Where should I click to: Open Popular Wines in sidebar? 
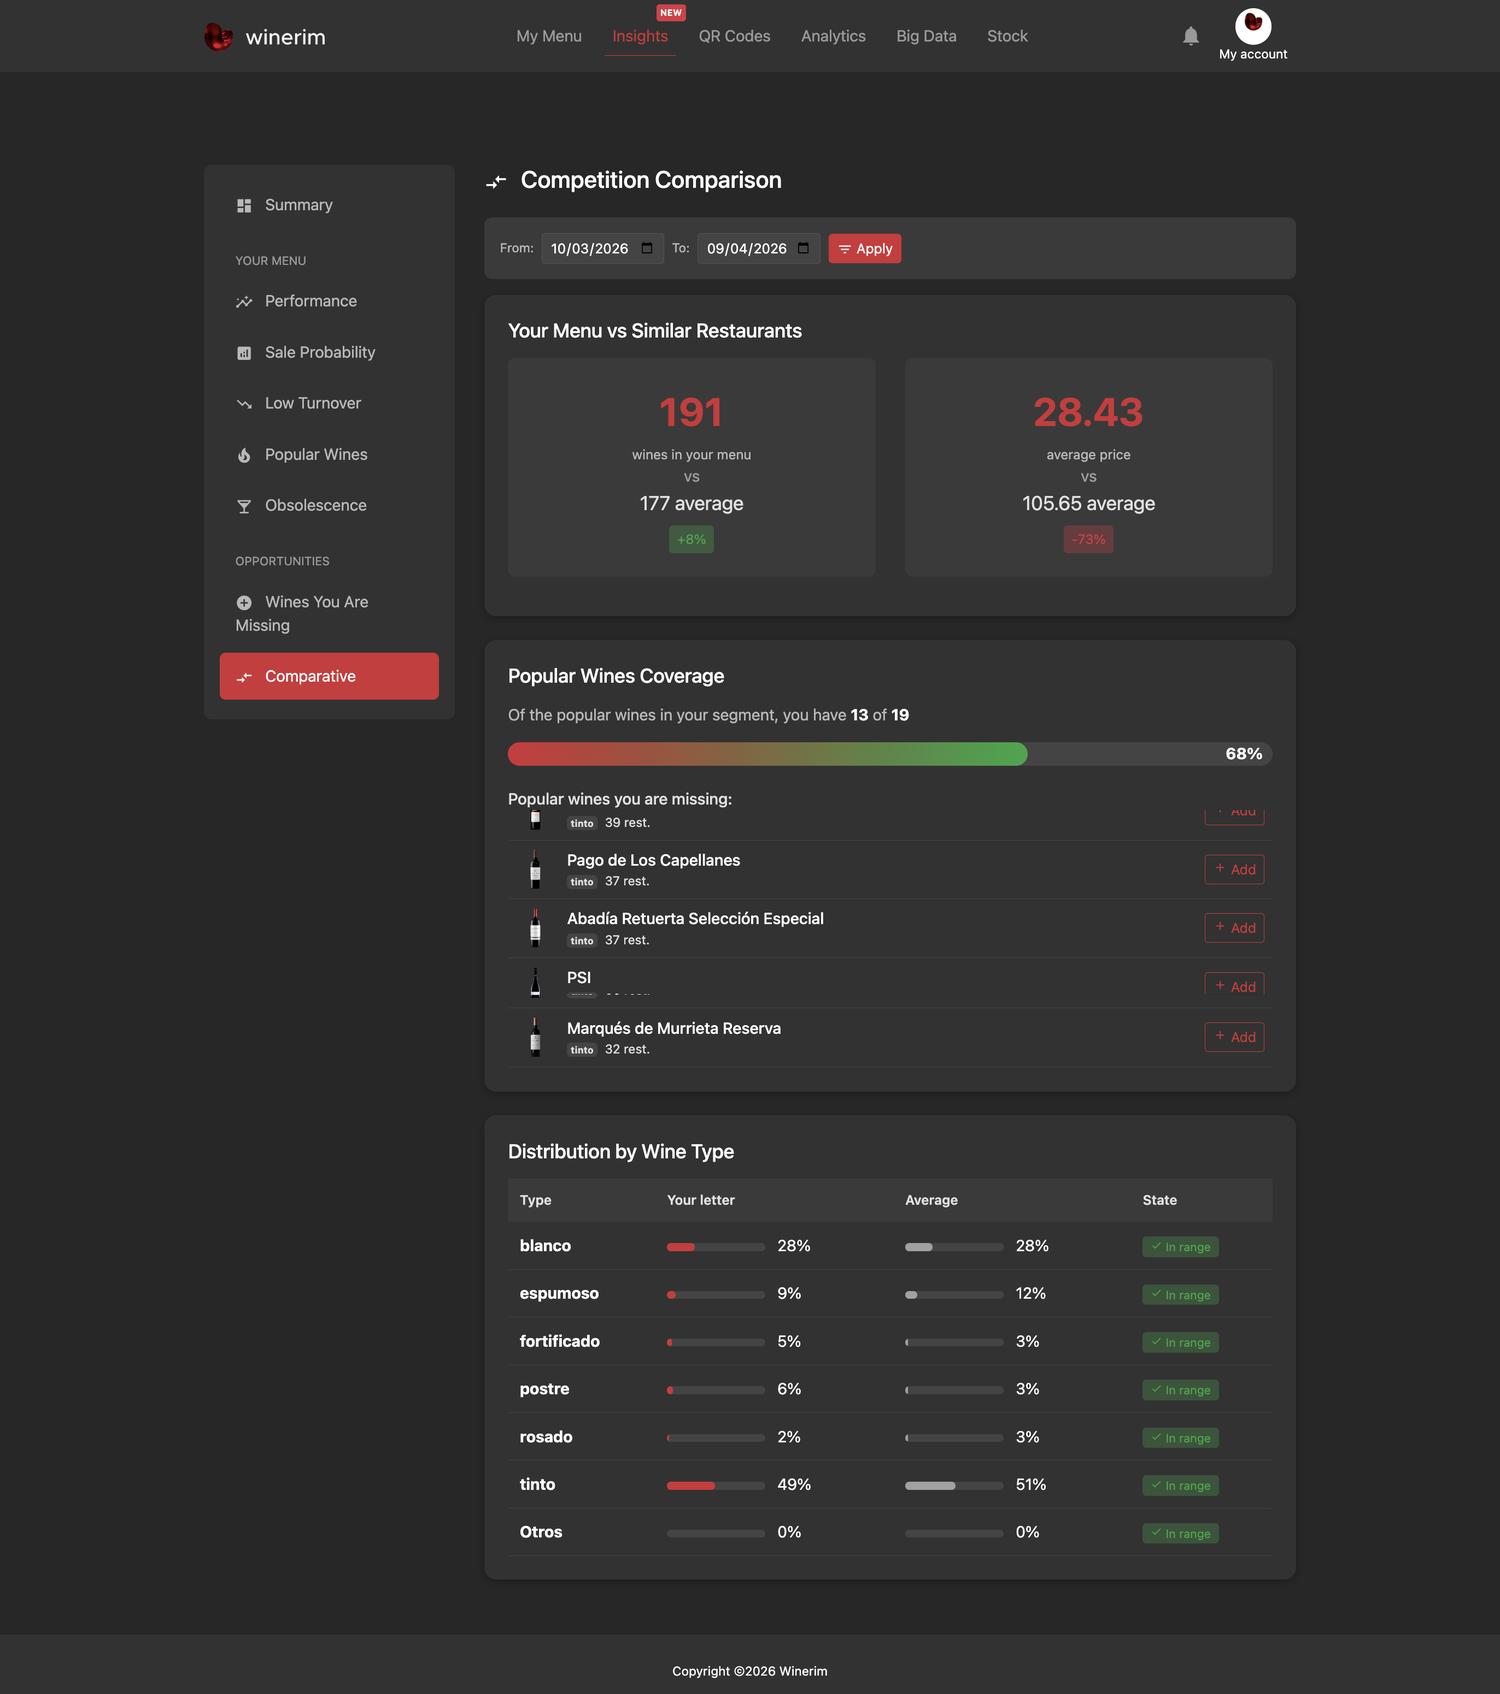click(329, 454)
